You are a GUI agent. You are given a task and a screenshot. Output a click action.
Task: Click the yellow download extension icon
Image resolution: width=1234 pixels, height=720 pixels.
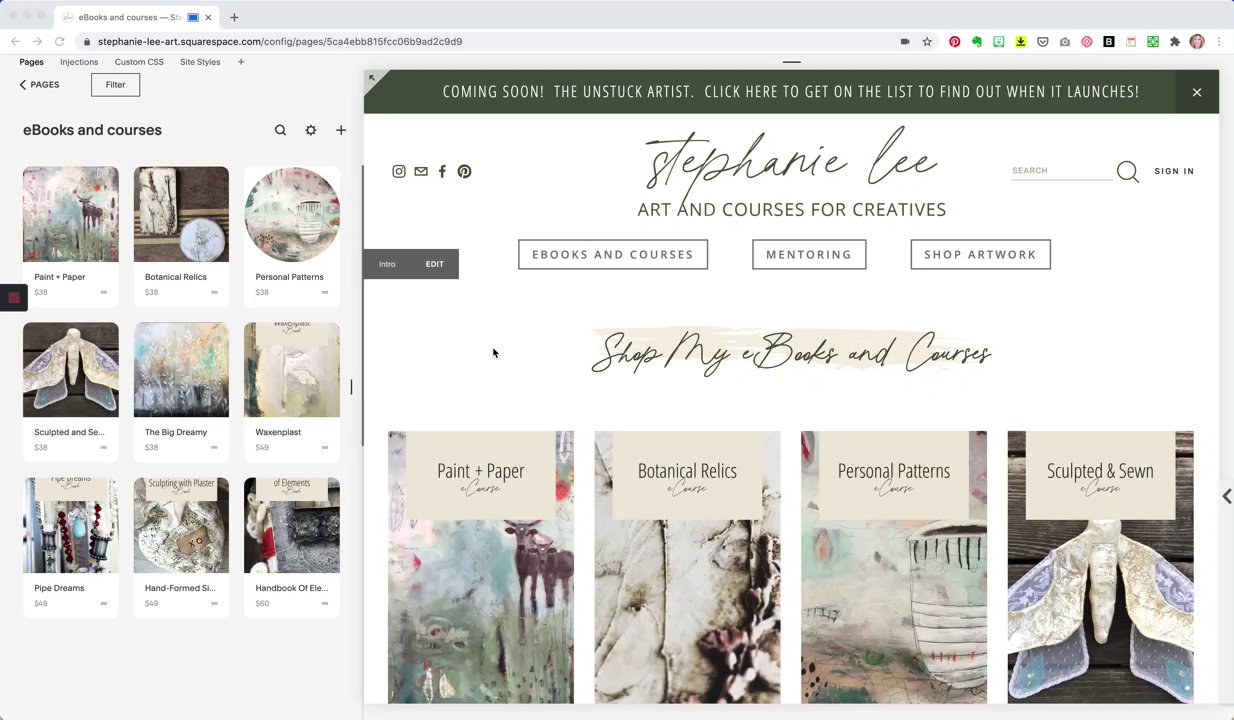(x=1021, y=42)
